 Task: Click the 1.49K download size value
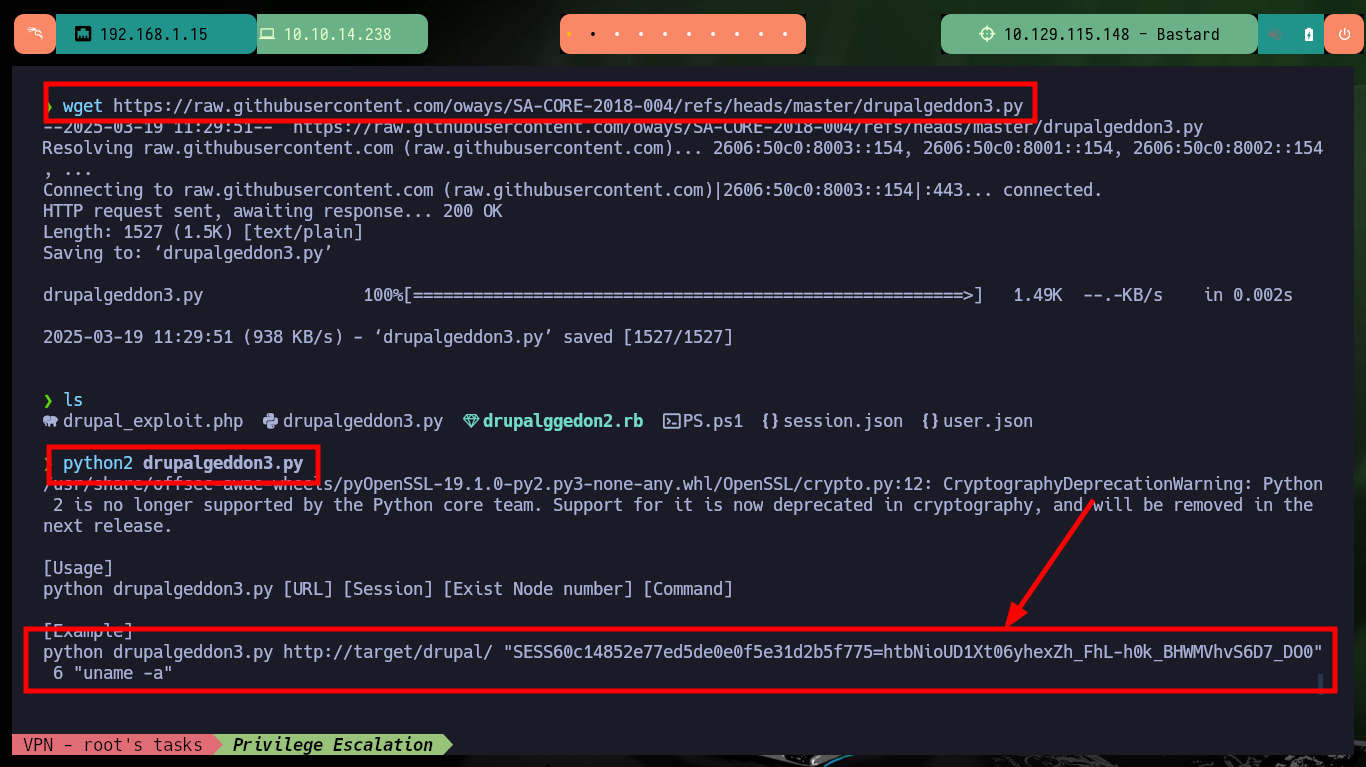click(x=1038, y=295)
